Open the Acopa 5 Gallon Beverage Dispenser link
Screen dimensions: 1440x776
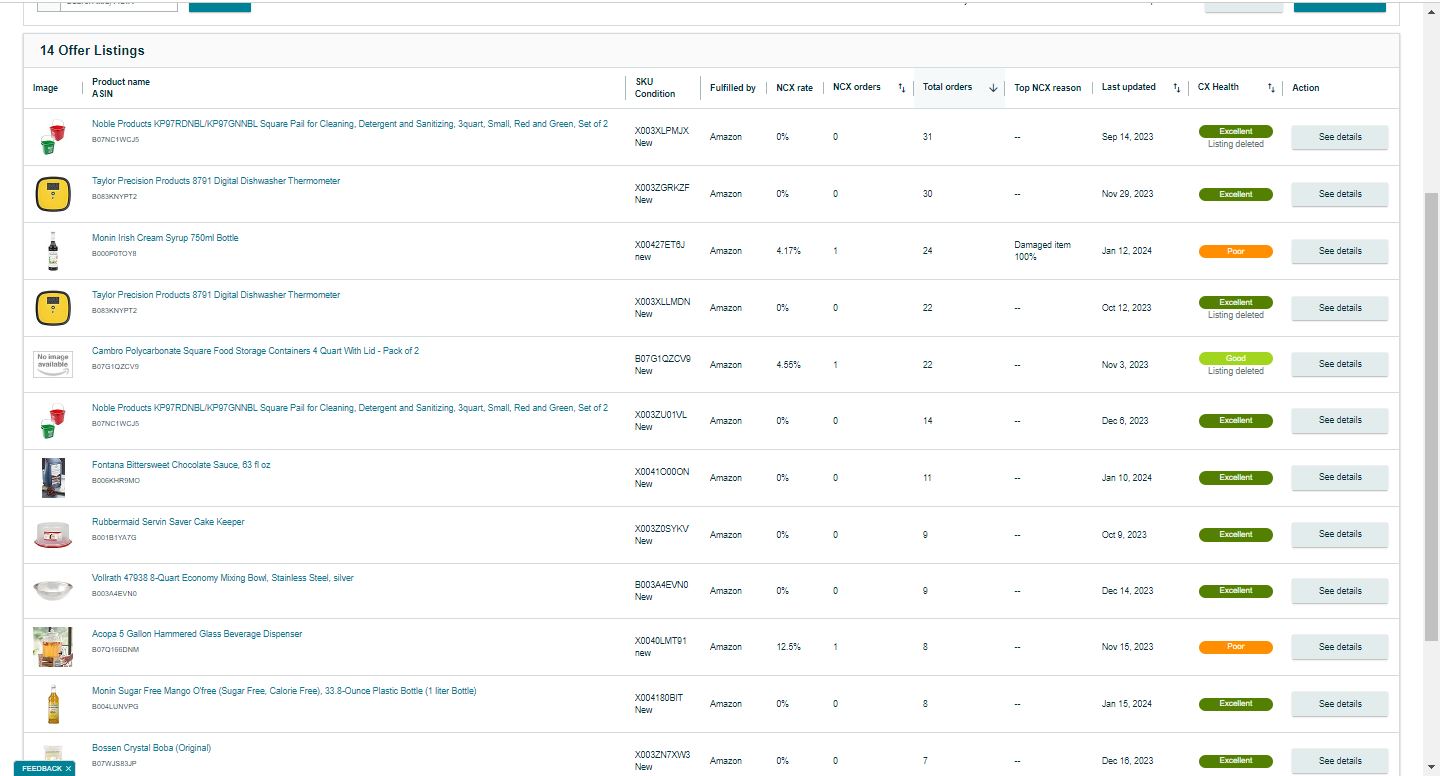tap(197, 634)
